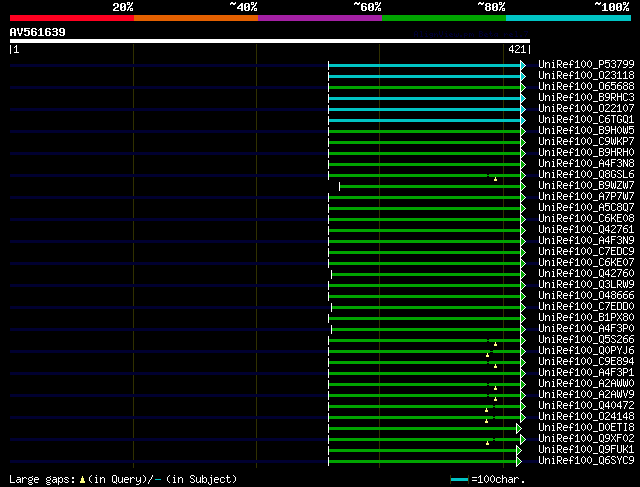640x487 pixels.
Task: Click the yellow gap marker under the Q9XF02 alignment
Action: [487, 443]
